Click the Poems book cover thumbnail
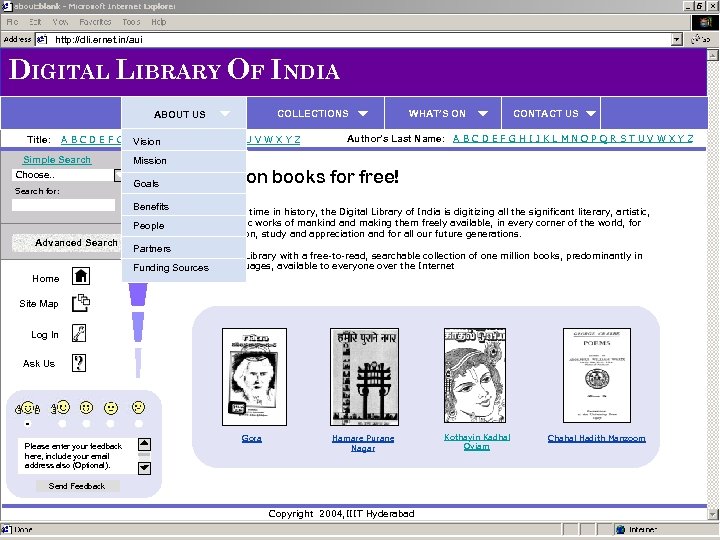720x540 pixels. click(597, 375)
